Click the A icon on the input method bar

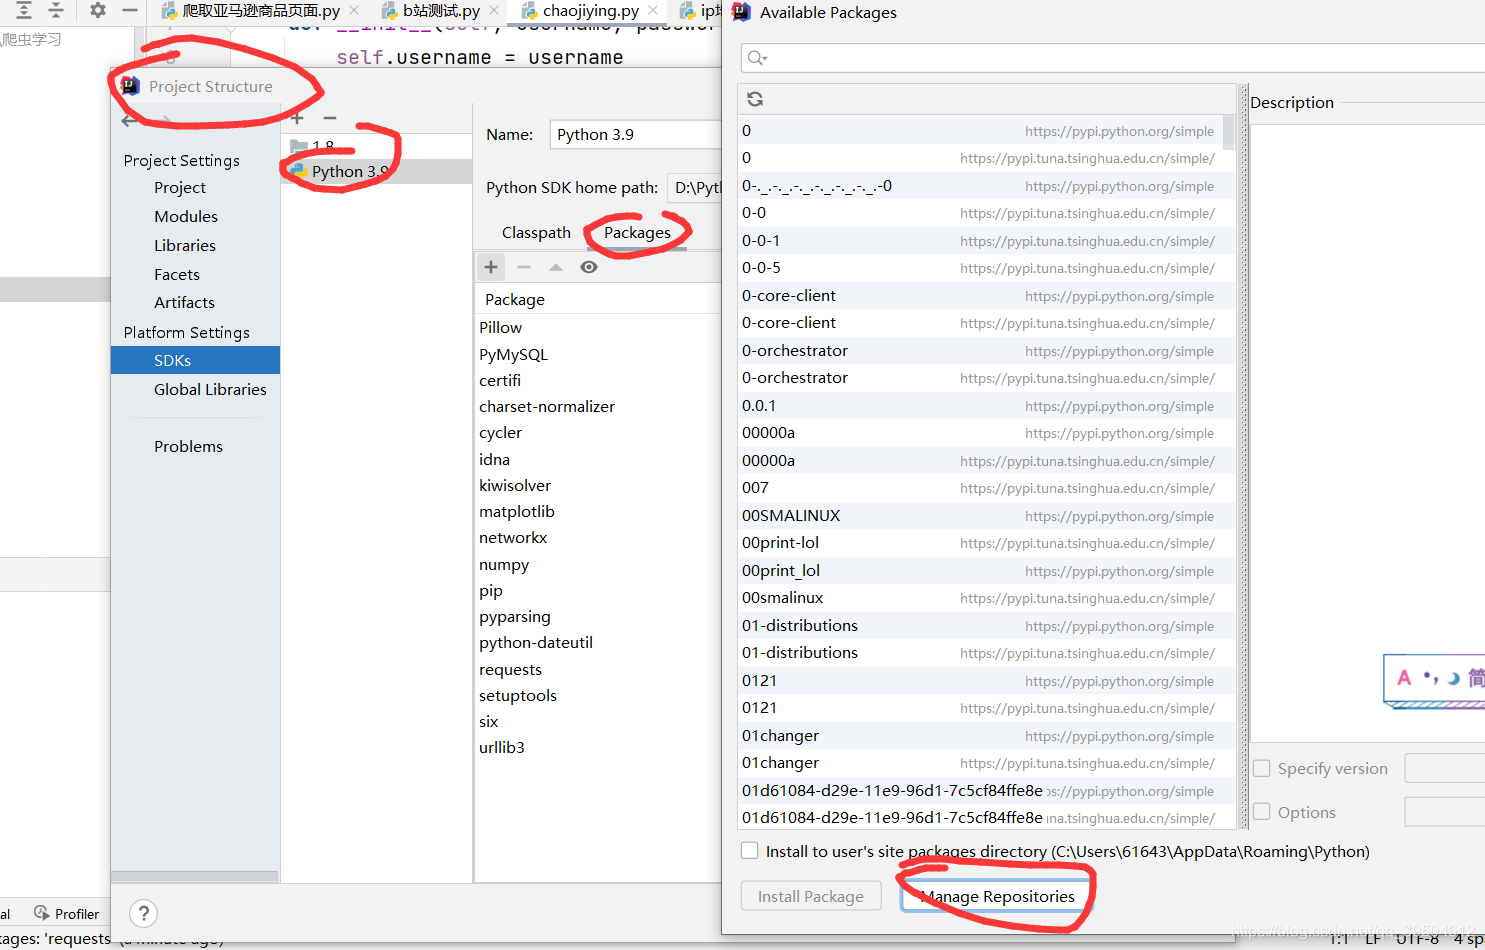coord(1404,677)
